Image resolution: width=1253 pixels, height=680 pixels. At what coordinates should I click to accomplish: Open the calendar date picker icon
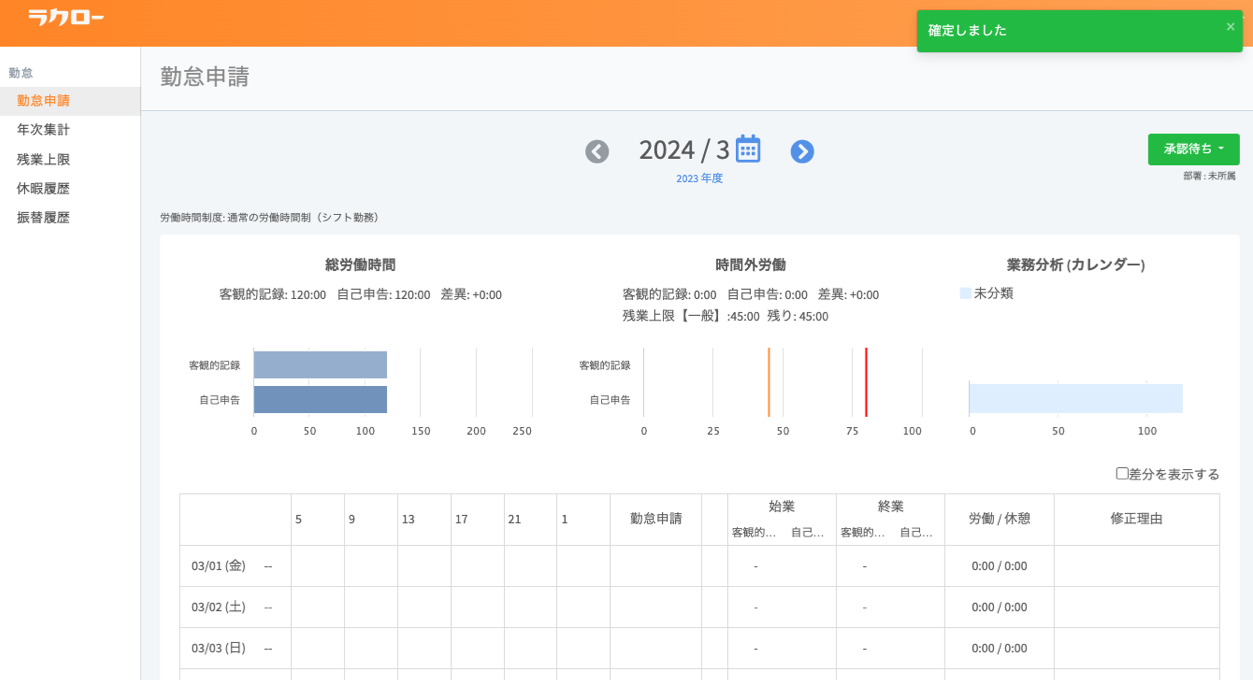click(x=748, y=149)
